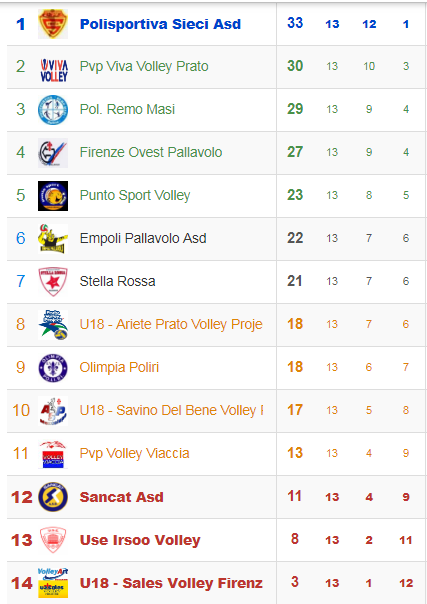
Task: Open the Polisportiva Sieci Asd team link
Action: (160, 24)
